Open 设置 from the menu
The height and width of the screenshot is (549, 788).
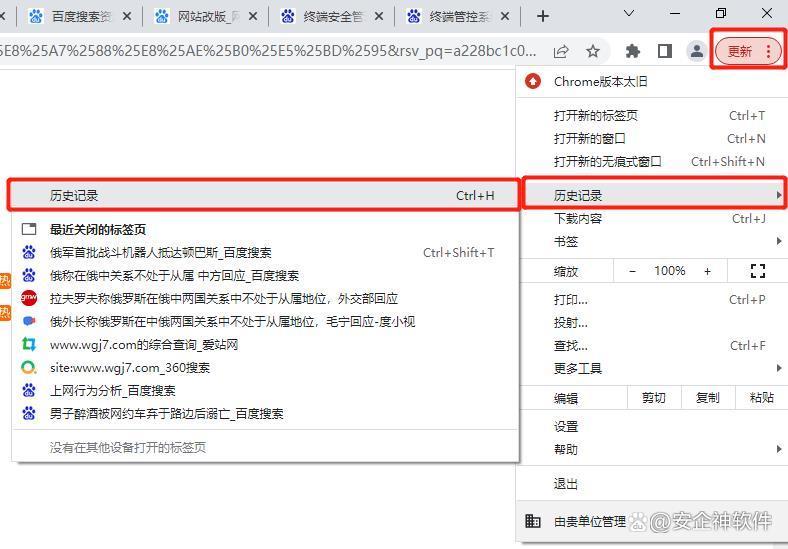652,427
